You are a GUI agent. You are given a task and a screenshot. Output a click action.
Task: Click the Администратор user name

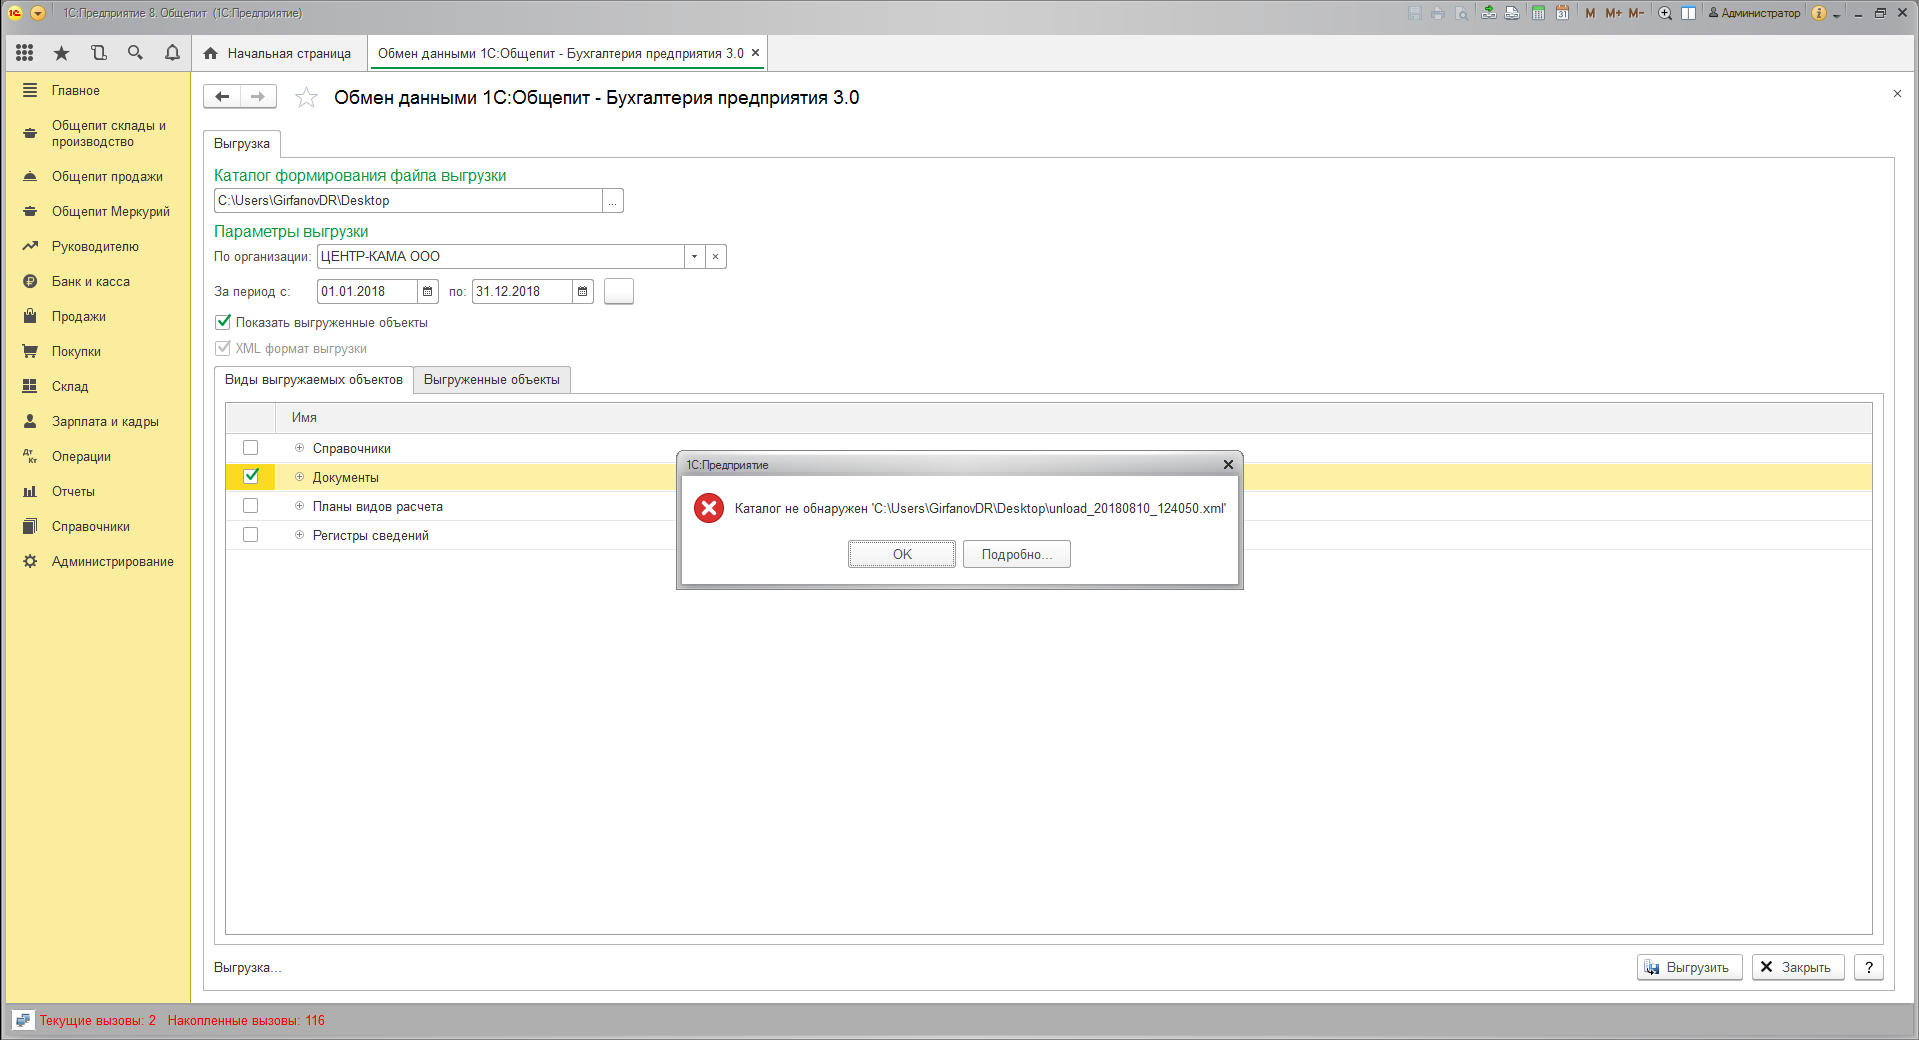click(1760, 13)
